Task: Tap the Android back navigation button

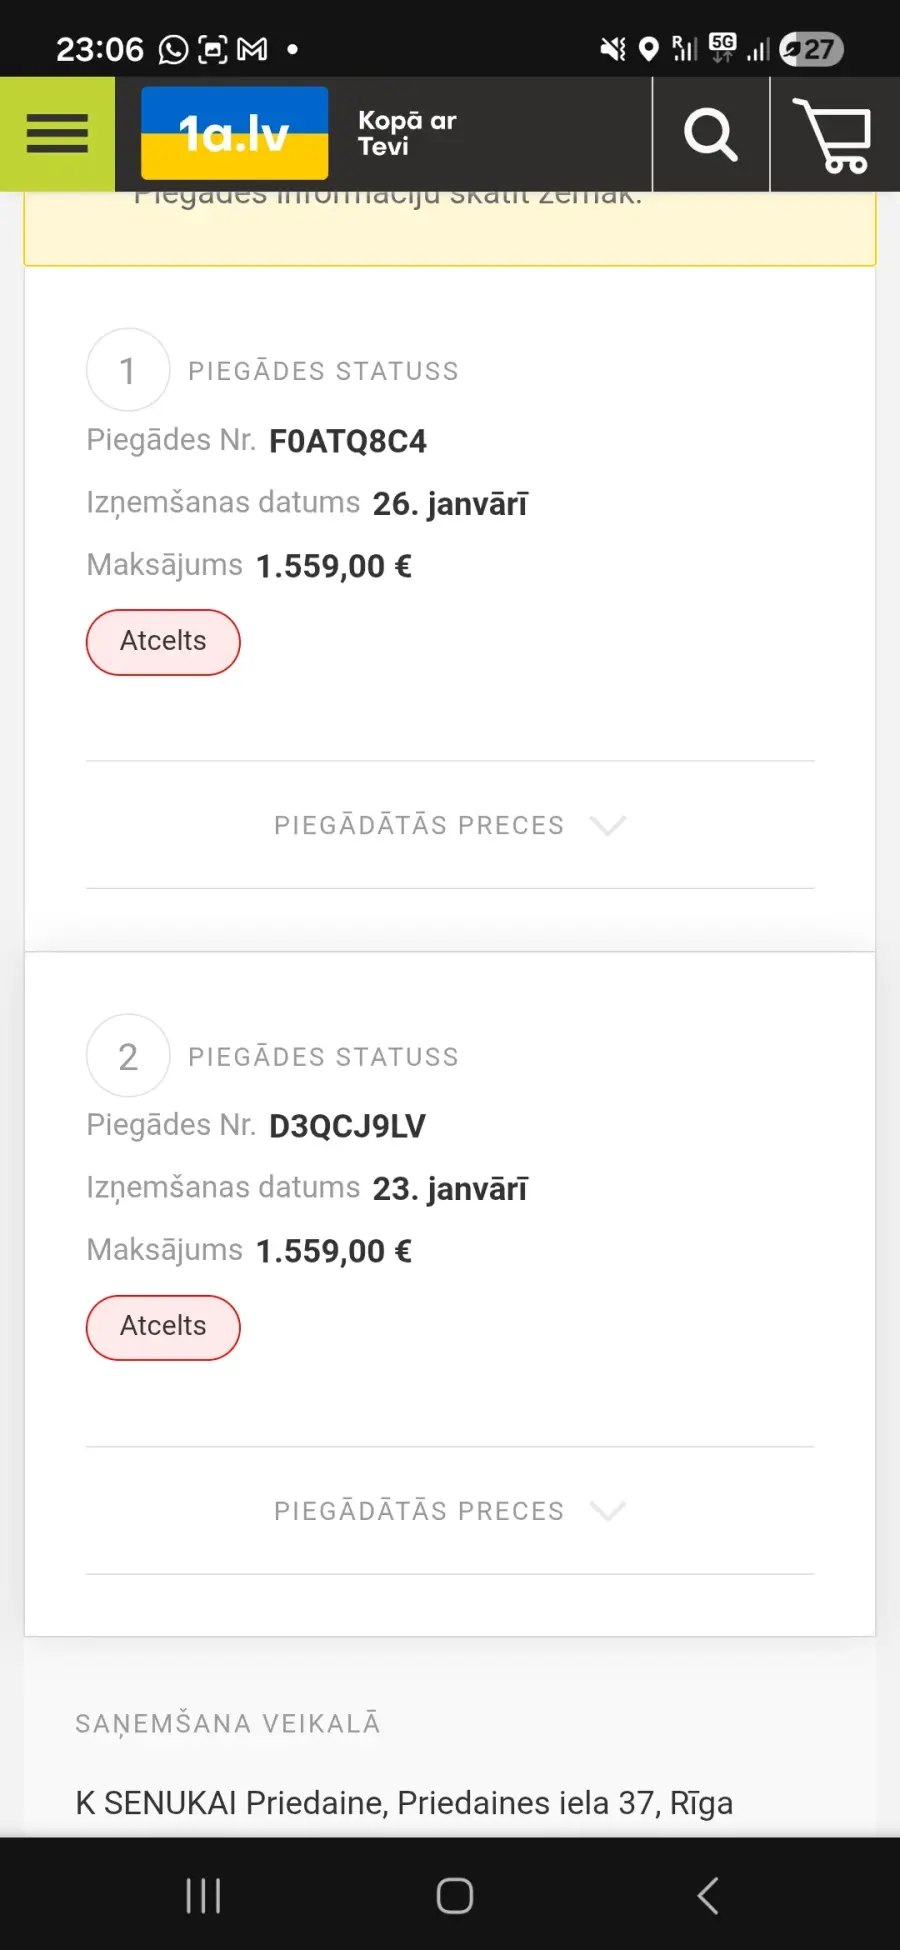Action: [x=708, y=1895]
